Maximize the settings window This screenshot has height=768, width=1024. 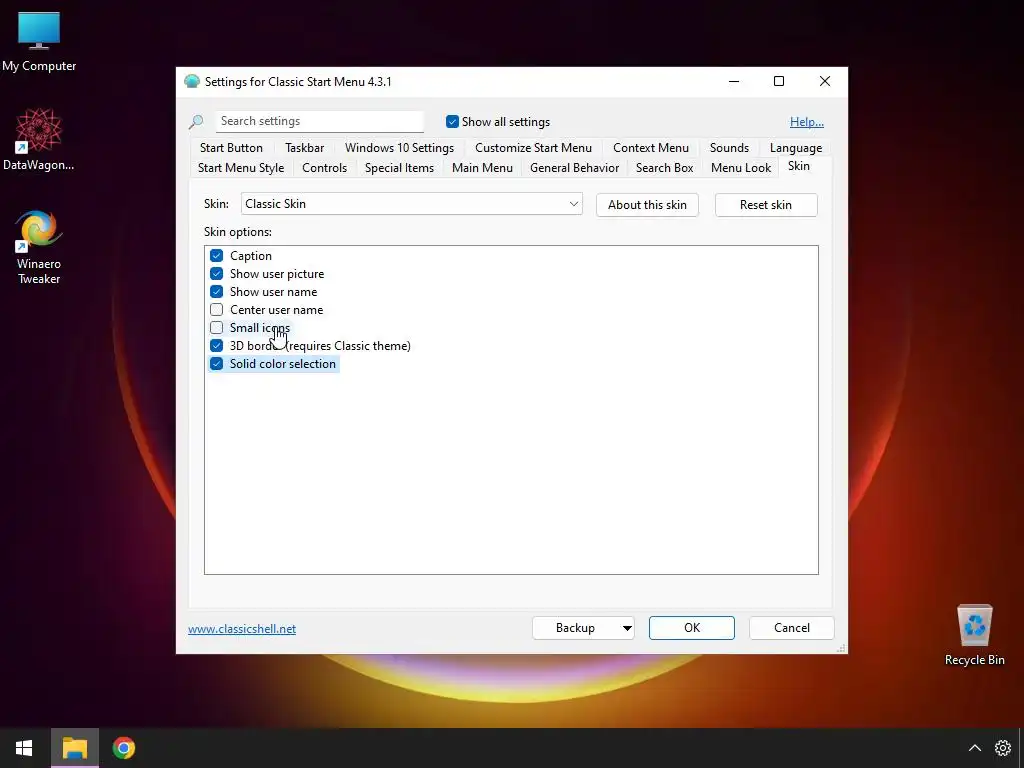[778, 81]
